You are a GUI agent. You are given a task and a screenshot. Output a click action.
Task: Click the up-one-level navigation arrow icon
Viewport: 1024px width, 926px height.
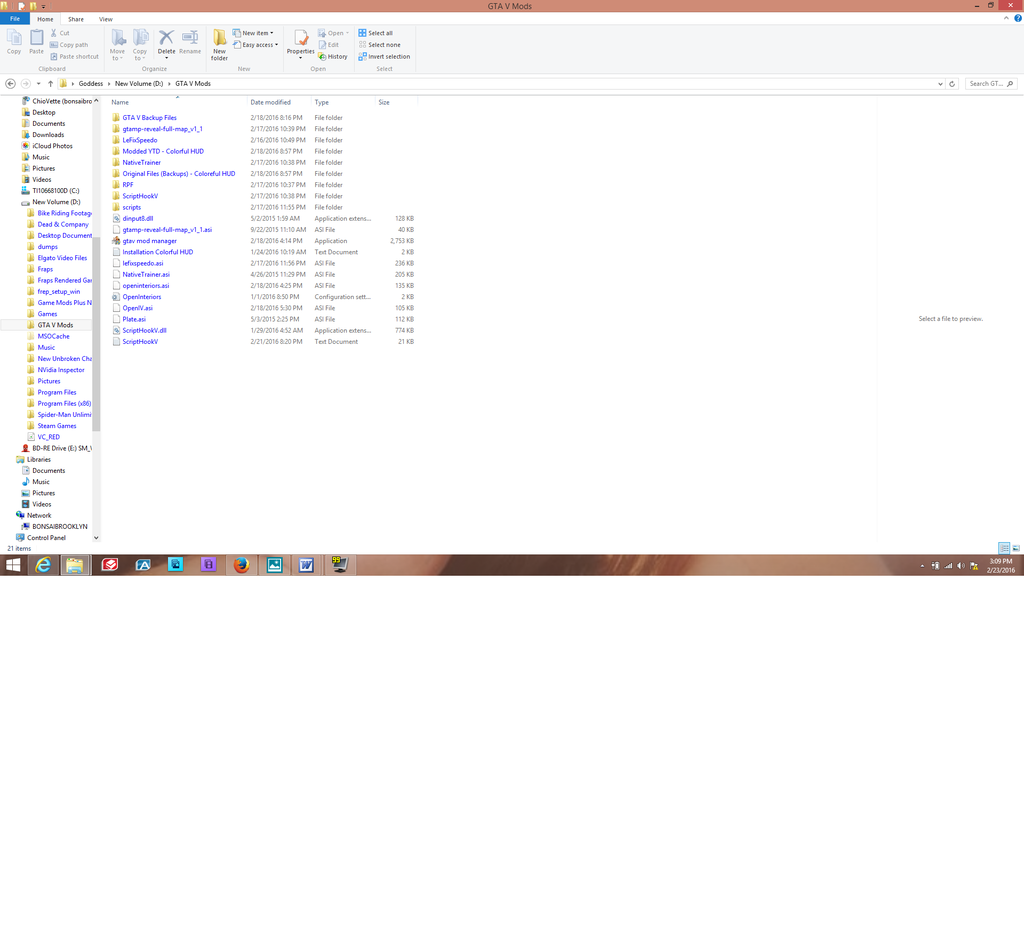tap(50, 84)
